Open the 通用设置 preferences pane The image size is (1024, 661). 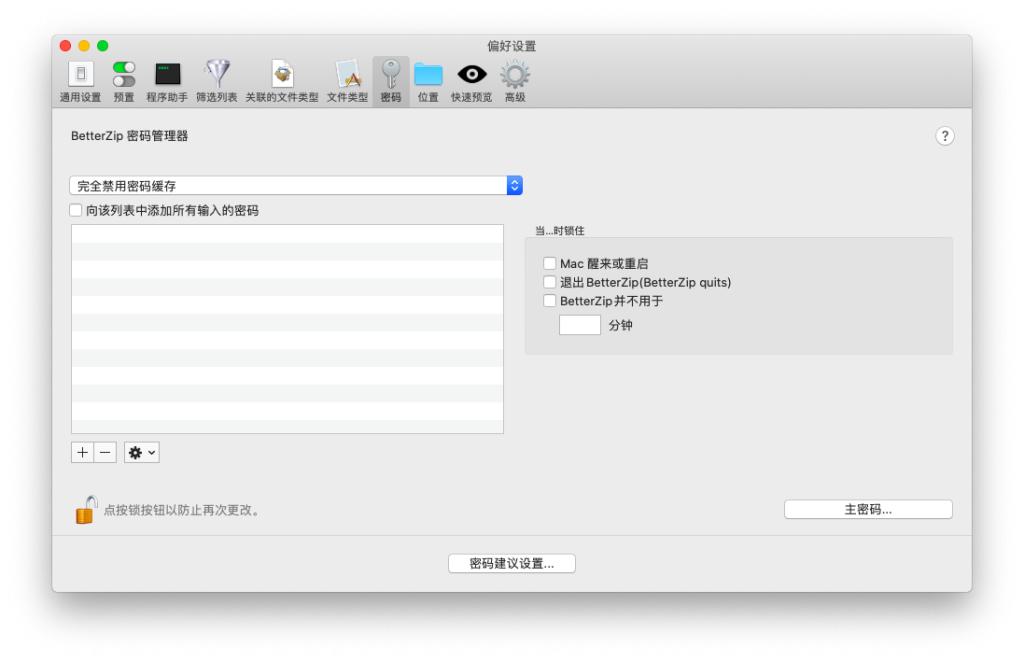80,76
